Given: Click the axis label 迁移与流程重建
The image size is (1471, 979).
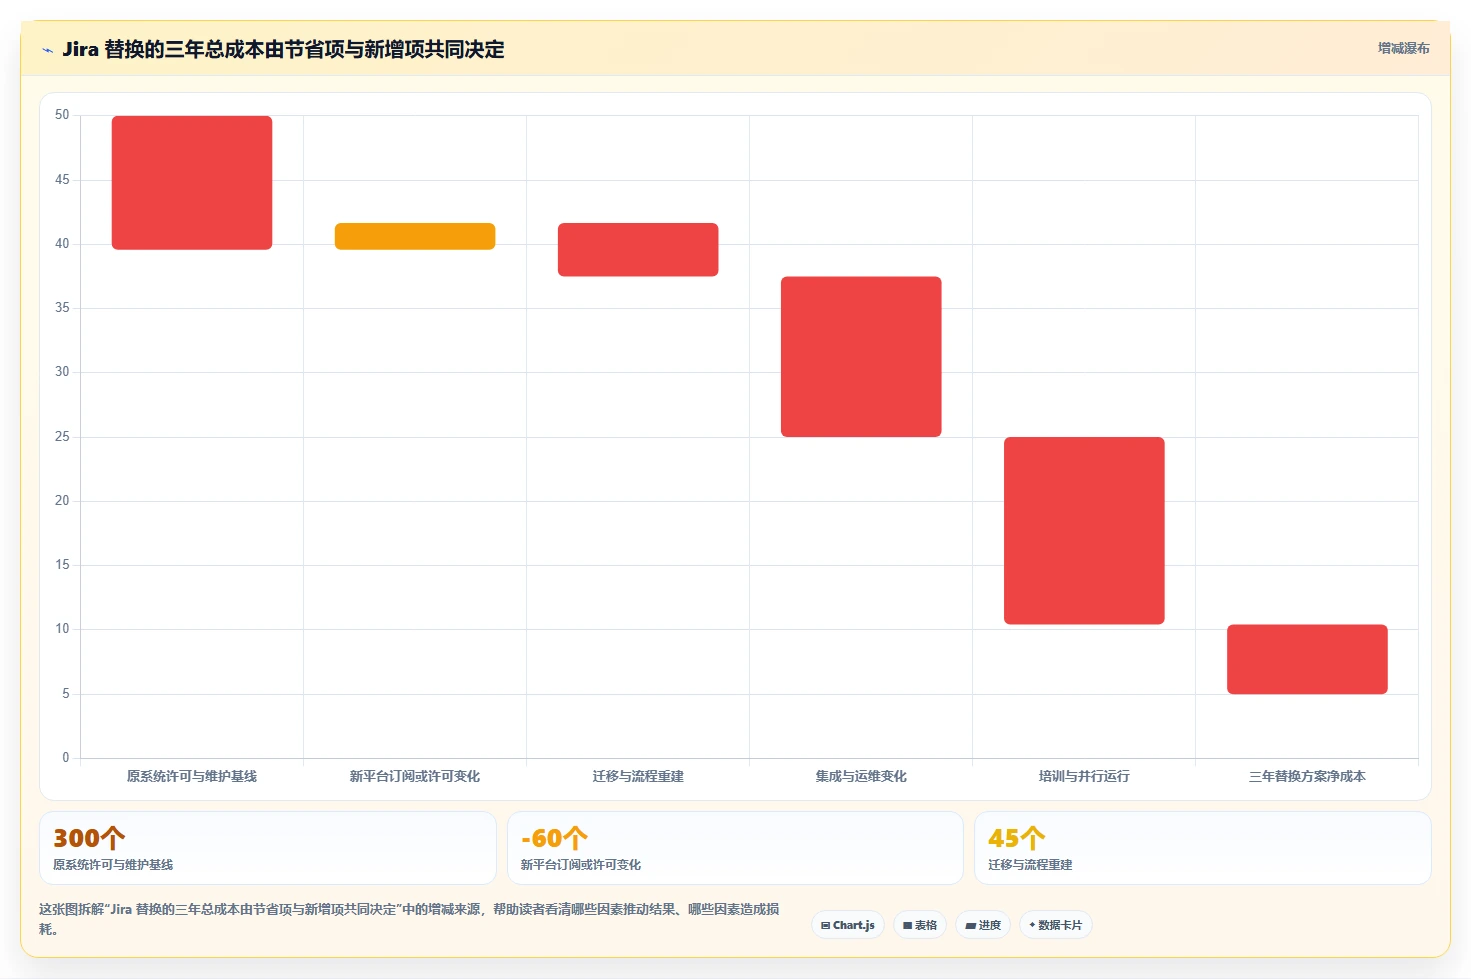Looking at the screenshot, I should [x=638, y=776].
